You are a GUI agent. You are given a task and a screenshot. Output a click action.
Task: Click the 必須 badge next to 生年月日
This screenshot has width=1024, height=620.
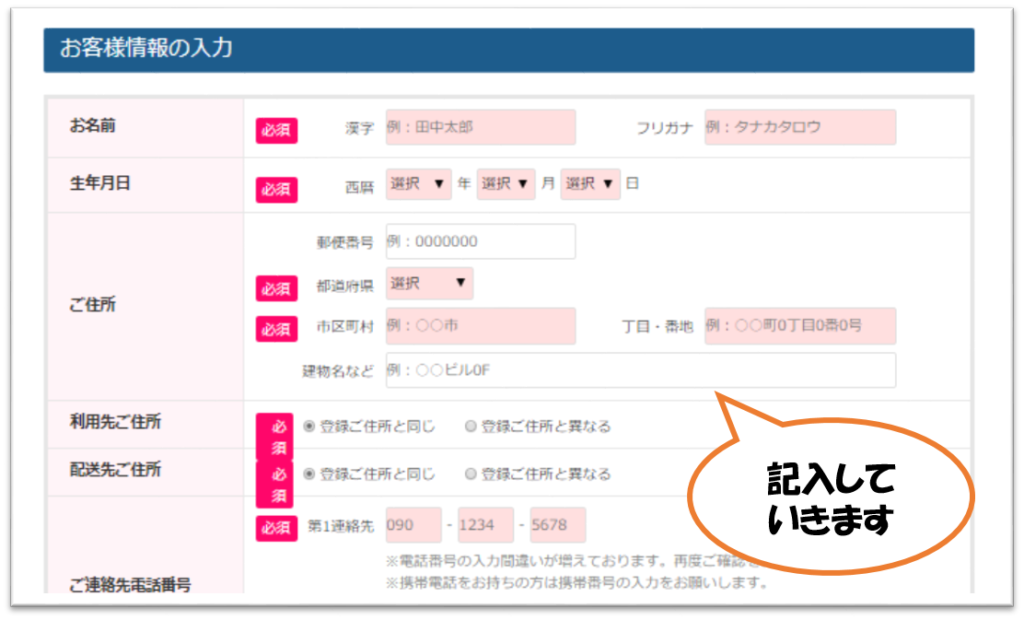[x=276, y=188]
